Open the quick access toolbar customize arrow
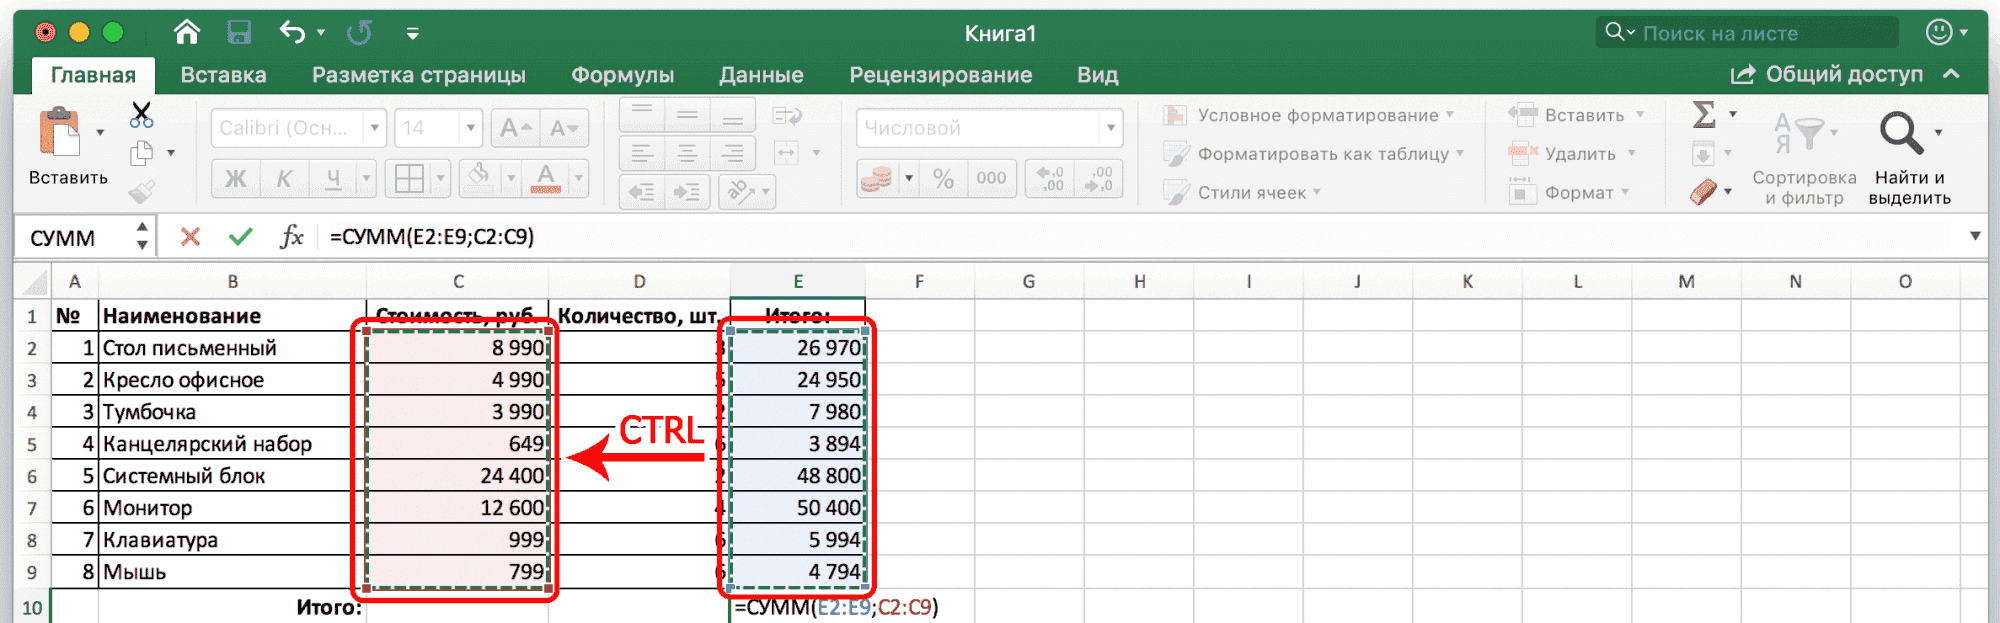The width and height of the screenshot is (2000, 623). (x=412, y=33)
